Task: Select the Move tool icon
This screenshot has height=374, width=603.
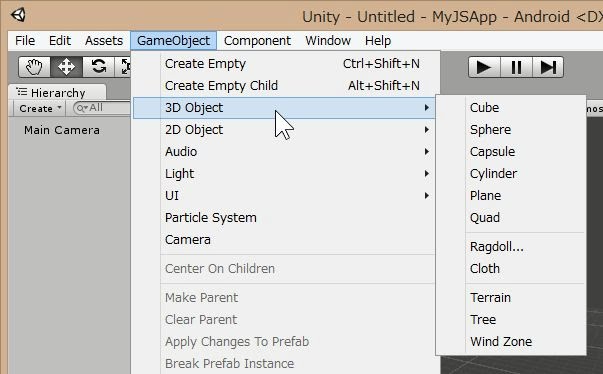Action: click(x=66, y=67)
